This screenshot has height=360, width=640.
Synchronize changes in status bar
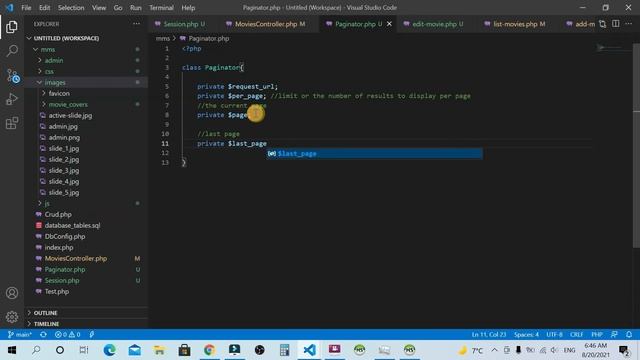[43, 334]
